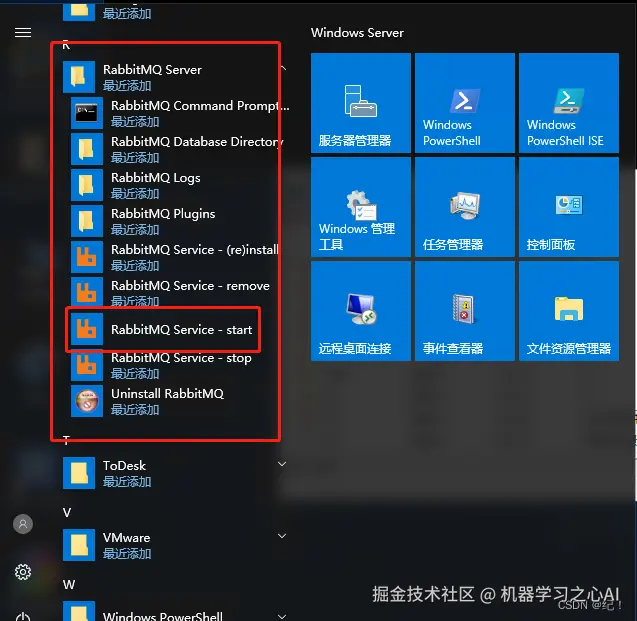Expand the VMware folder chevron
The image size is (637, 621).
tap(282, 536)
